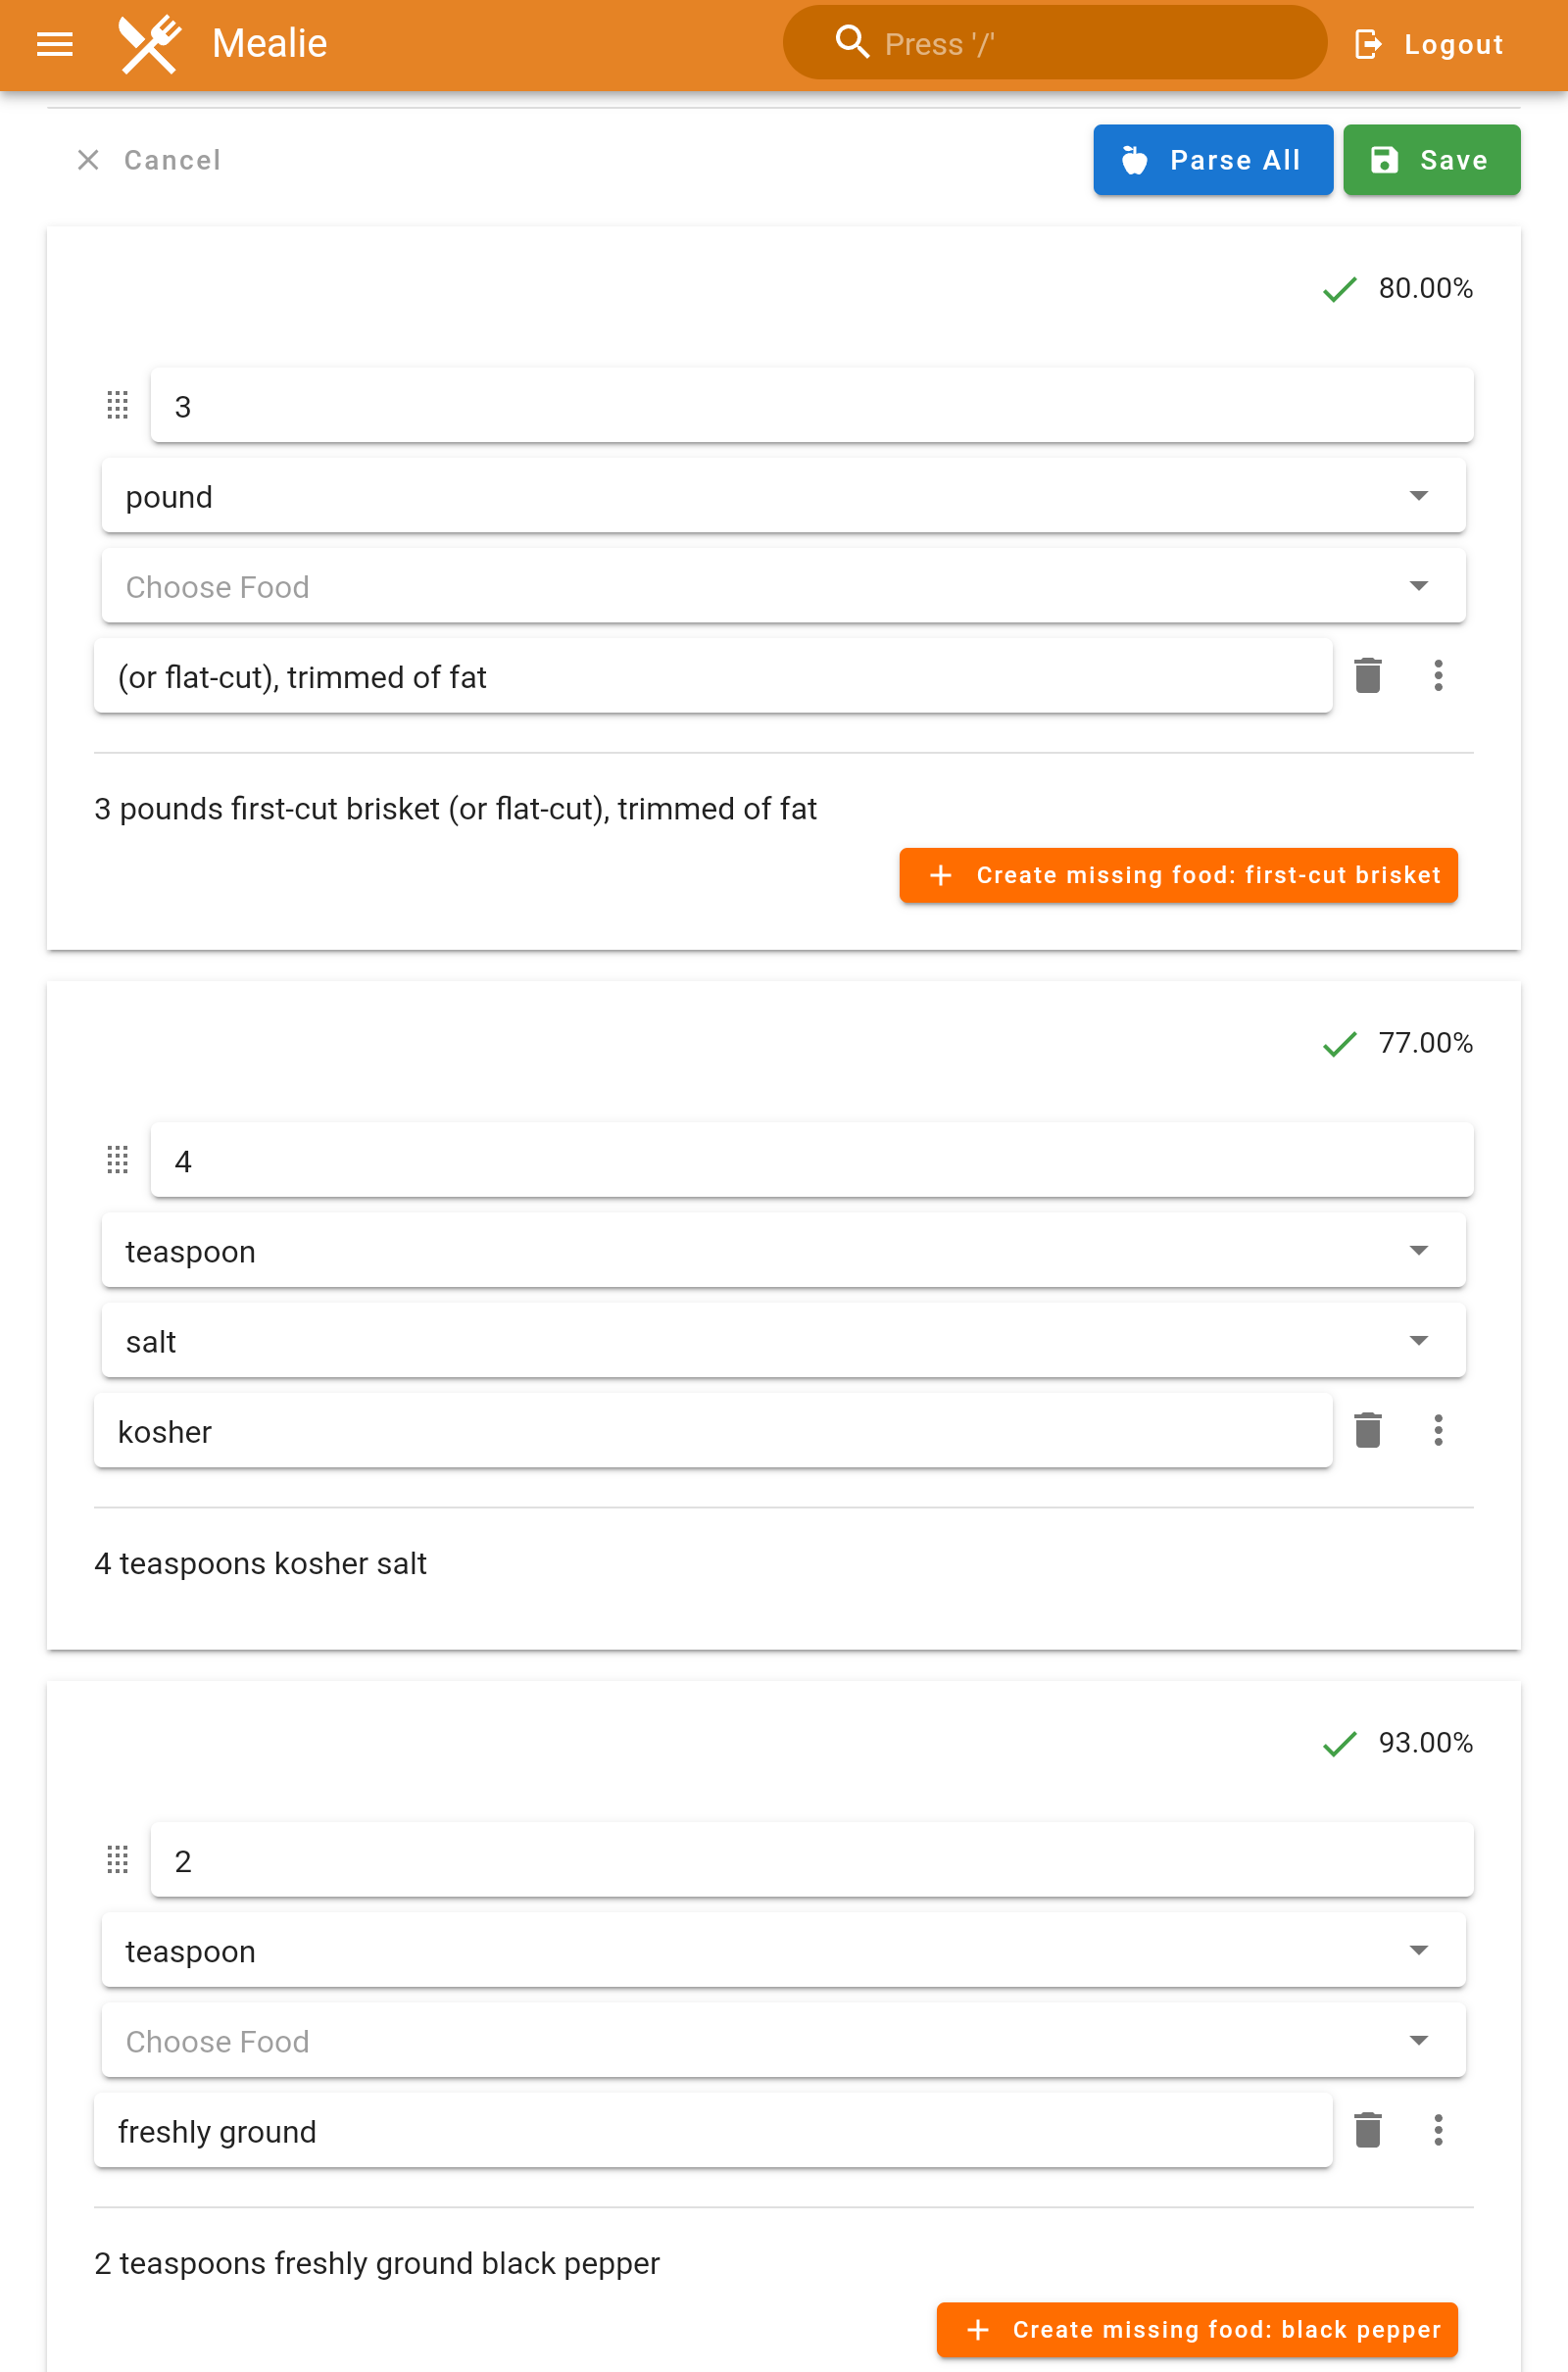Viewport: 1568px width, 2372px height.
Task: Cancel the ingredient parsing
Action: [149, 160]
